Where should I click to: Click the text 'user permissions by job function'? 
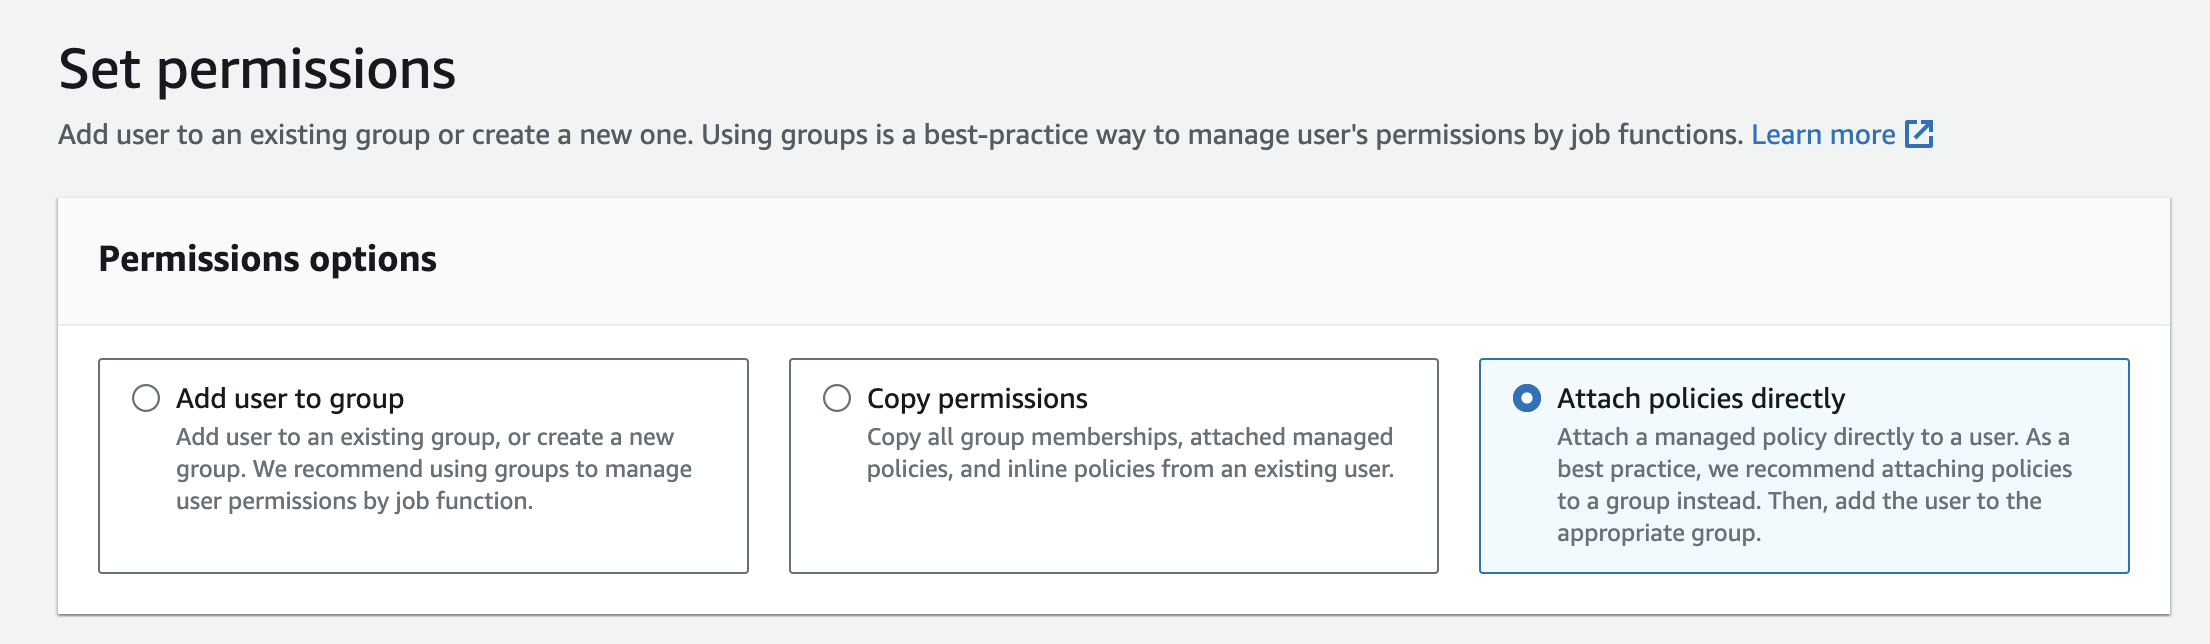[x=354, y=501]
